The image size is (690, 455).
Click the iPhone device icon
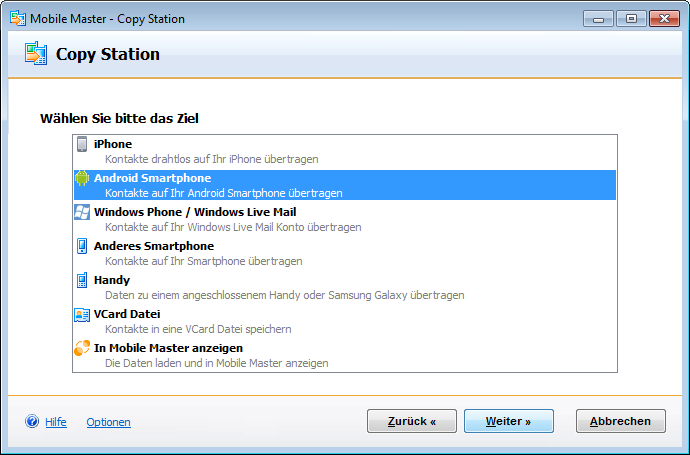[x=82, y=144]
